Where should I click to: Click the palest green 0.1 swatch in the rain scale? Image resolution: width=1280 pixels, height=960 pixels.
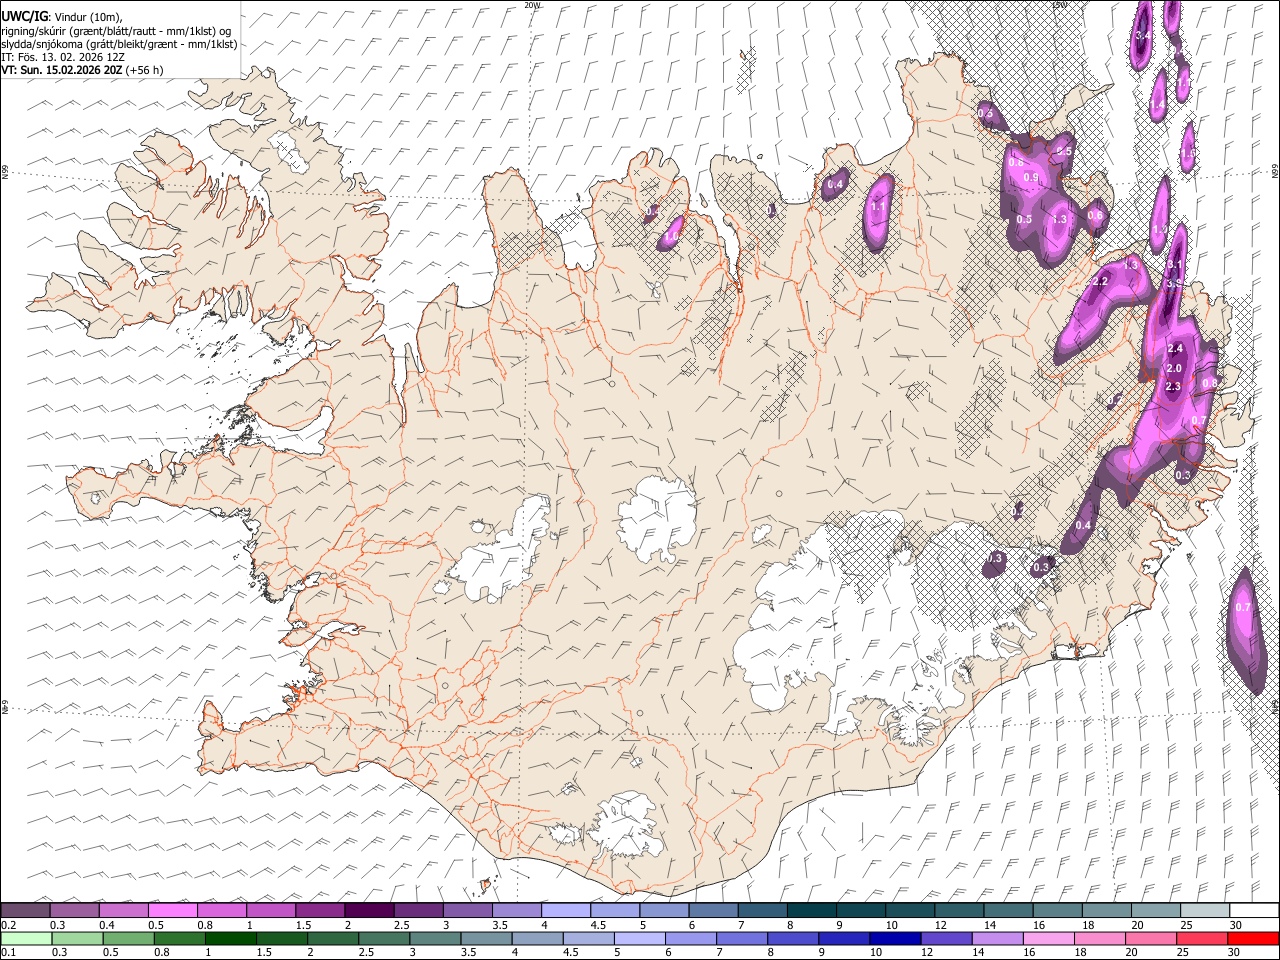click(x=26, y=939)
